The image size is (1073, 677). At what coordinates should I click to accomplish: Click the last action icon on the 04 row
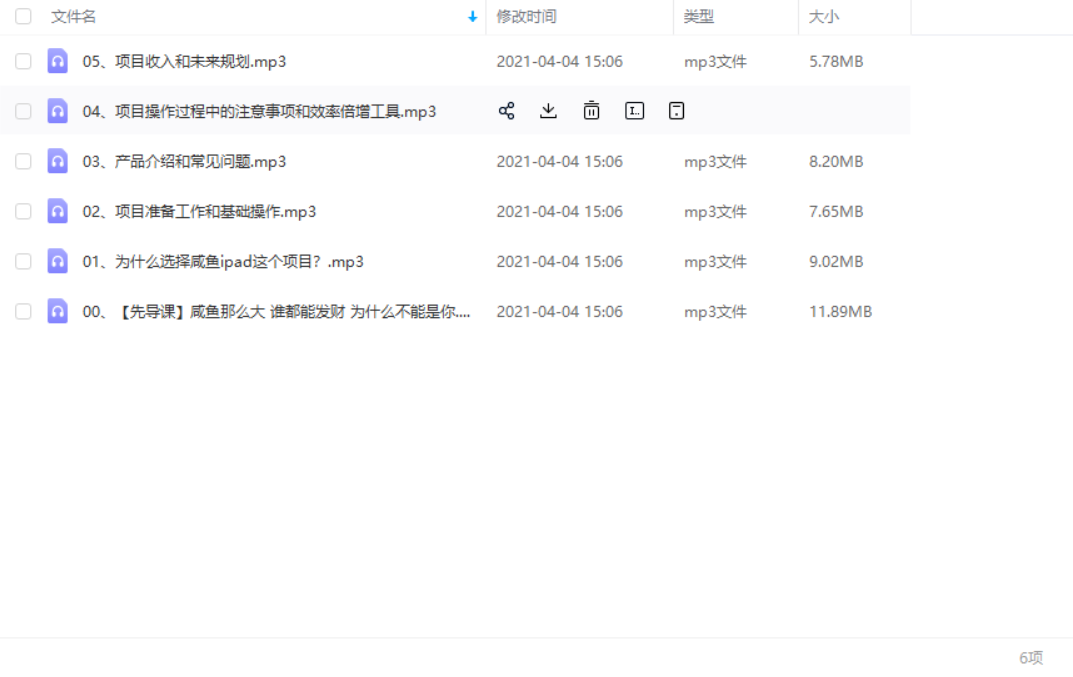(x=676, y=111)
